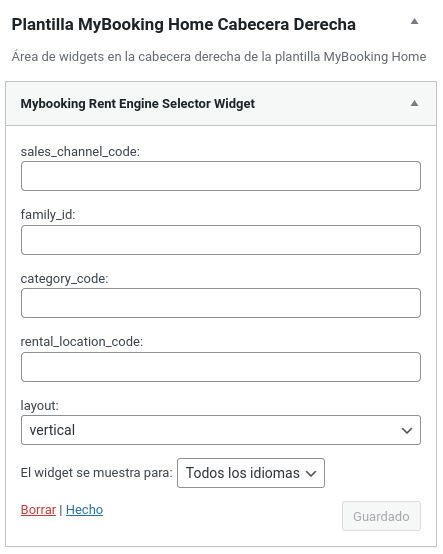443x554 pixels.
Task: Delete the widget with the Borrar link
Action: coord(39,509)
